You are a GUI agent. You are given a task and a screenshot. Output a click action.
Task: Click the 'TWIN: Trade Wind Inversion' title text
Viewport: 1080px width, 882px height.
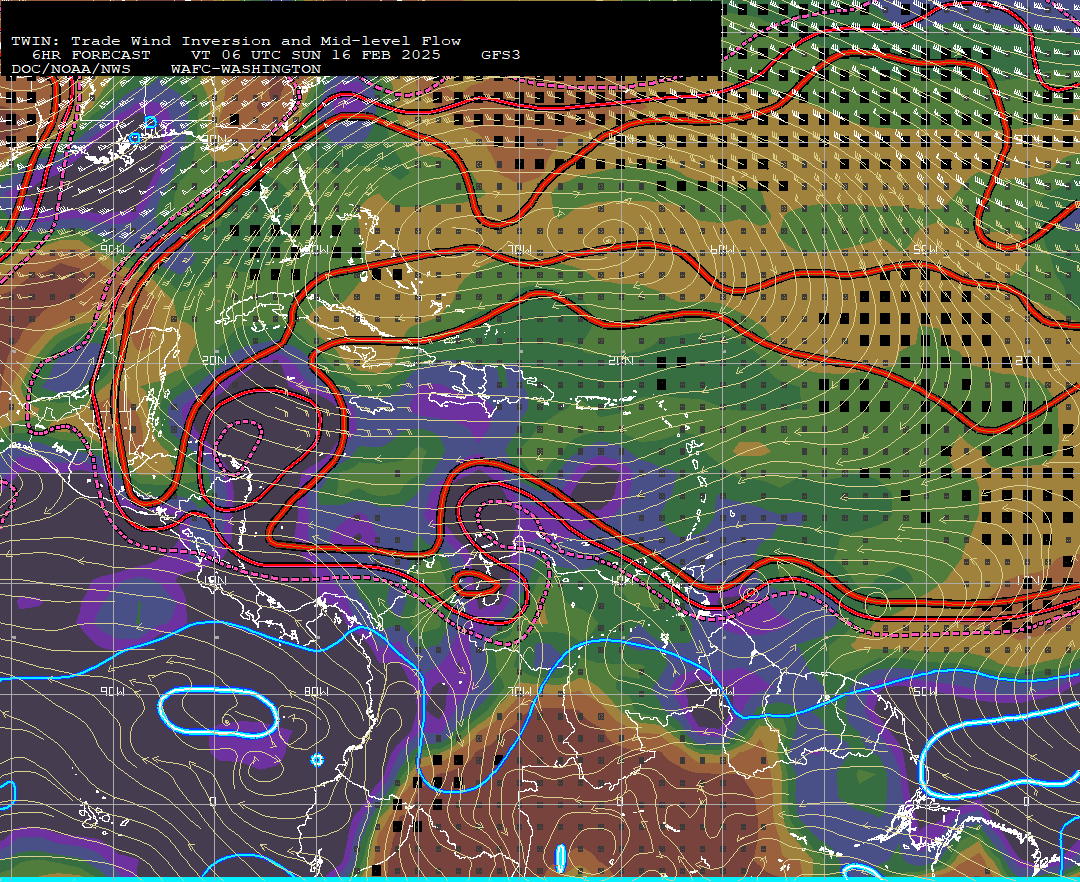click(x=141, y=41)
